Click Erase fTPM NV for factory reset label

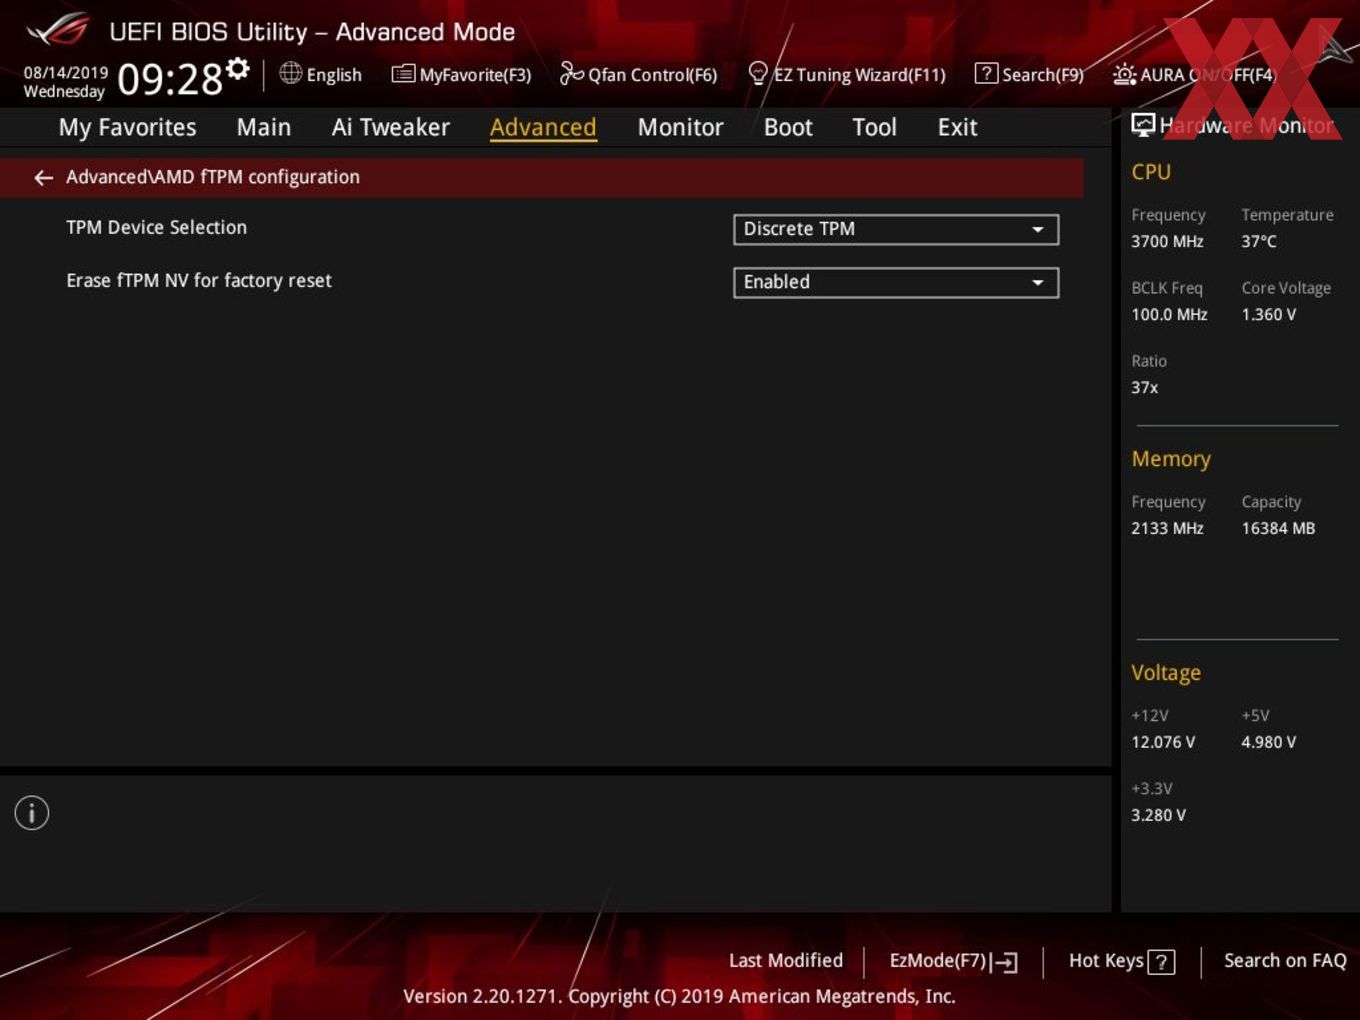pos(199,281)
